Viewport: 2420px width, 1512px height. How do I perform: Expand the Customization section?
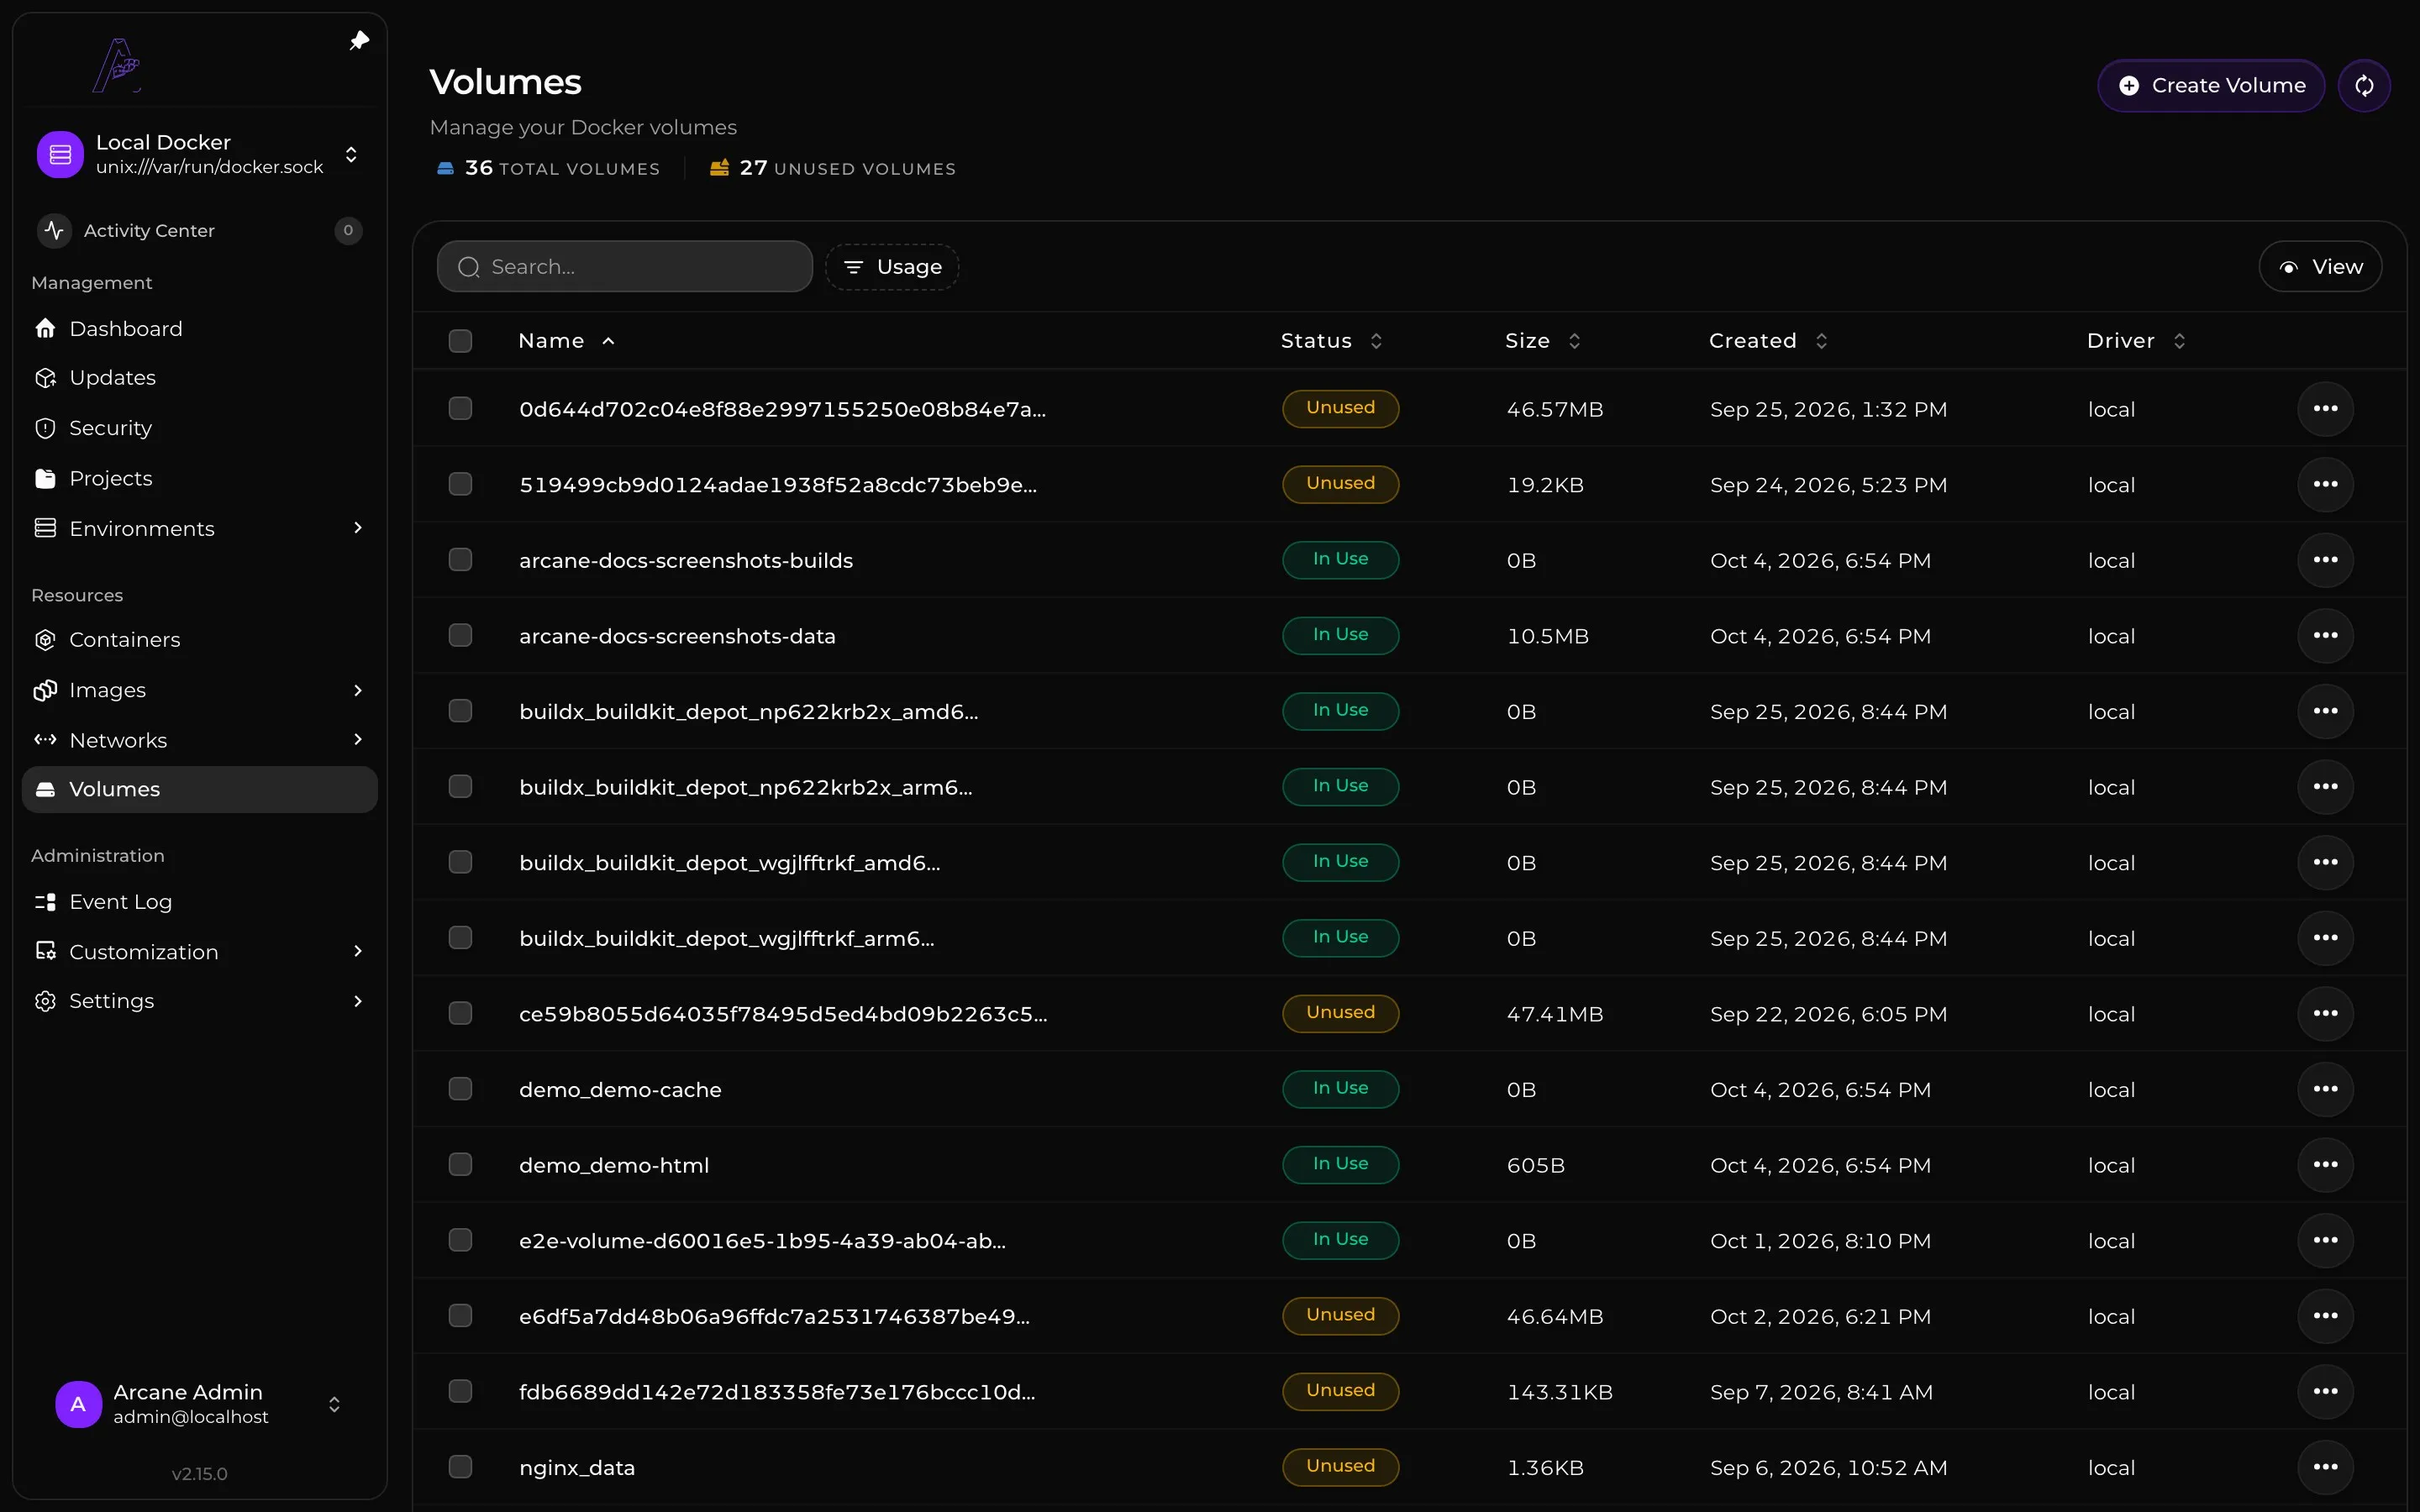coord(358,951)
